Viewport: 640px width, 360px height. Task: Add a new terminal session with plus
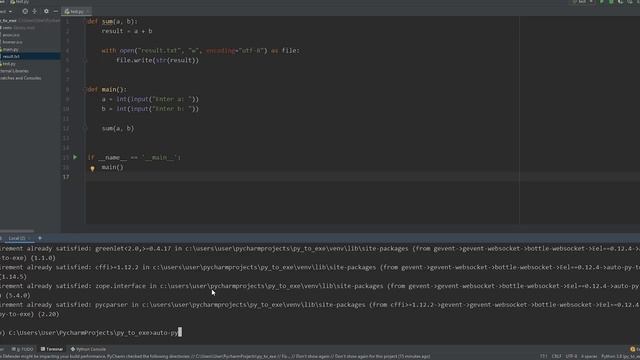click(x=40, y=238)
